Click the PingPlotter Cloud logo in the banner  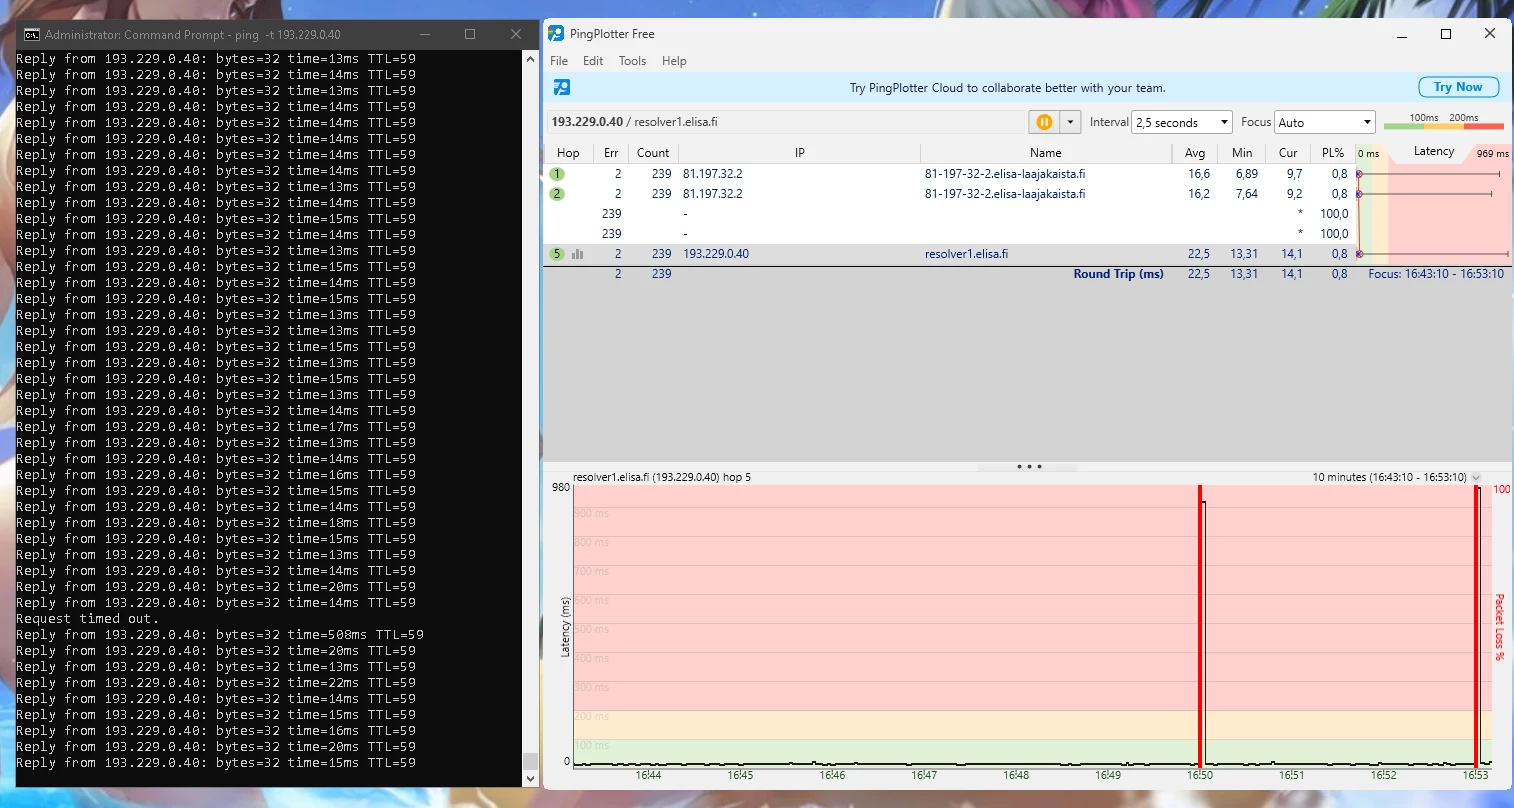(x=562, y=87)
